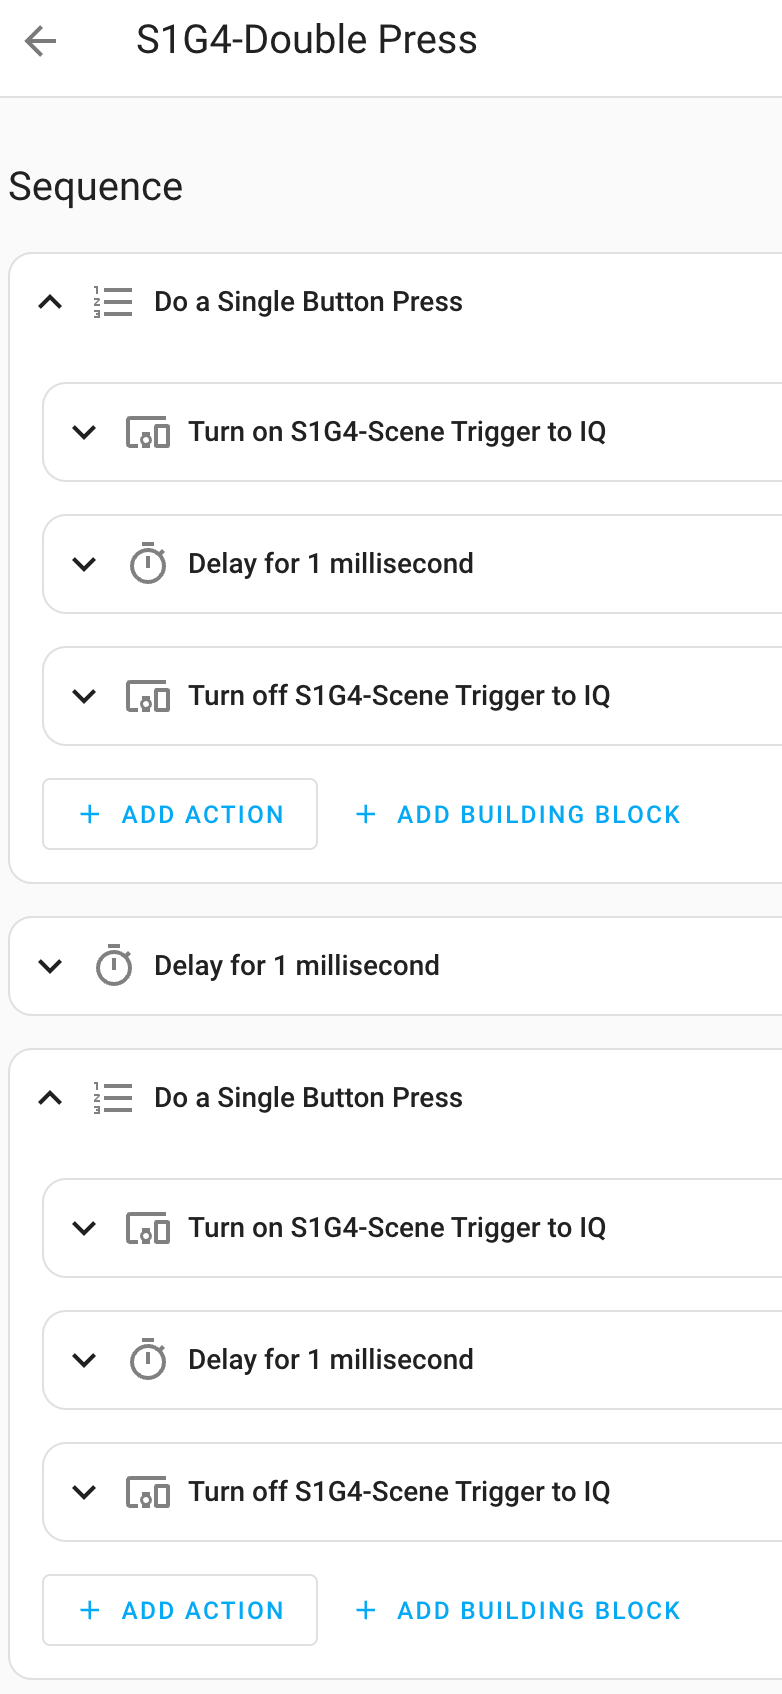
Task: Collapse the first Do a Single Button Press
Action: tap(50, 301)
